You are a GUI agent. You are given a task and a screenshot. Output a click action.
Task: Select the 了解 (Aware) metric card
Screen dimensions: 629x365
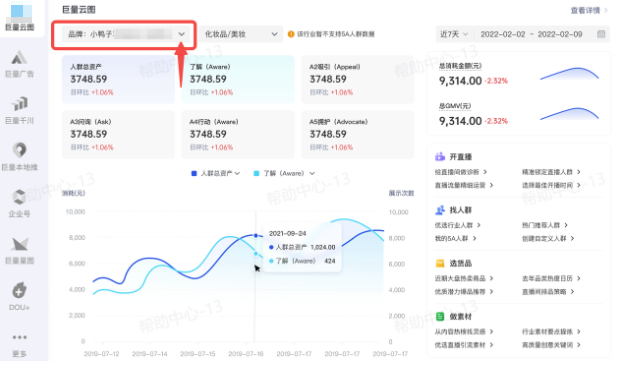(x=238, y=79)
